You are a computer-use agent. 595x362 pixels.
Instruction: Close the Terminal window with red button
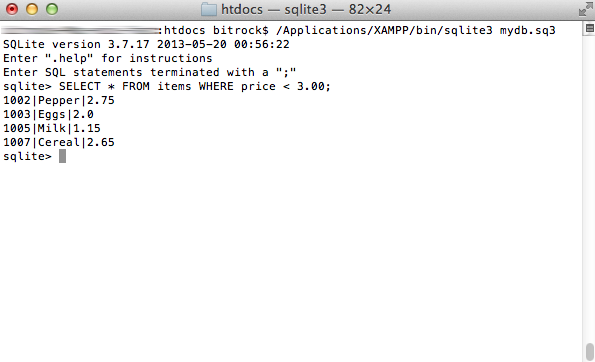click(x=12, y=9)
